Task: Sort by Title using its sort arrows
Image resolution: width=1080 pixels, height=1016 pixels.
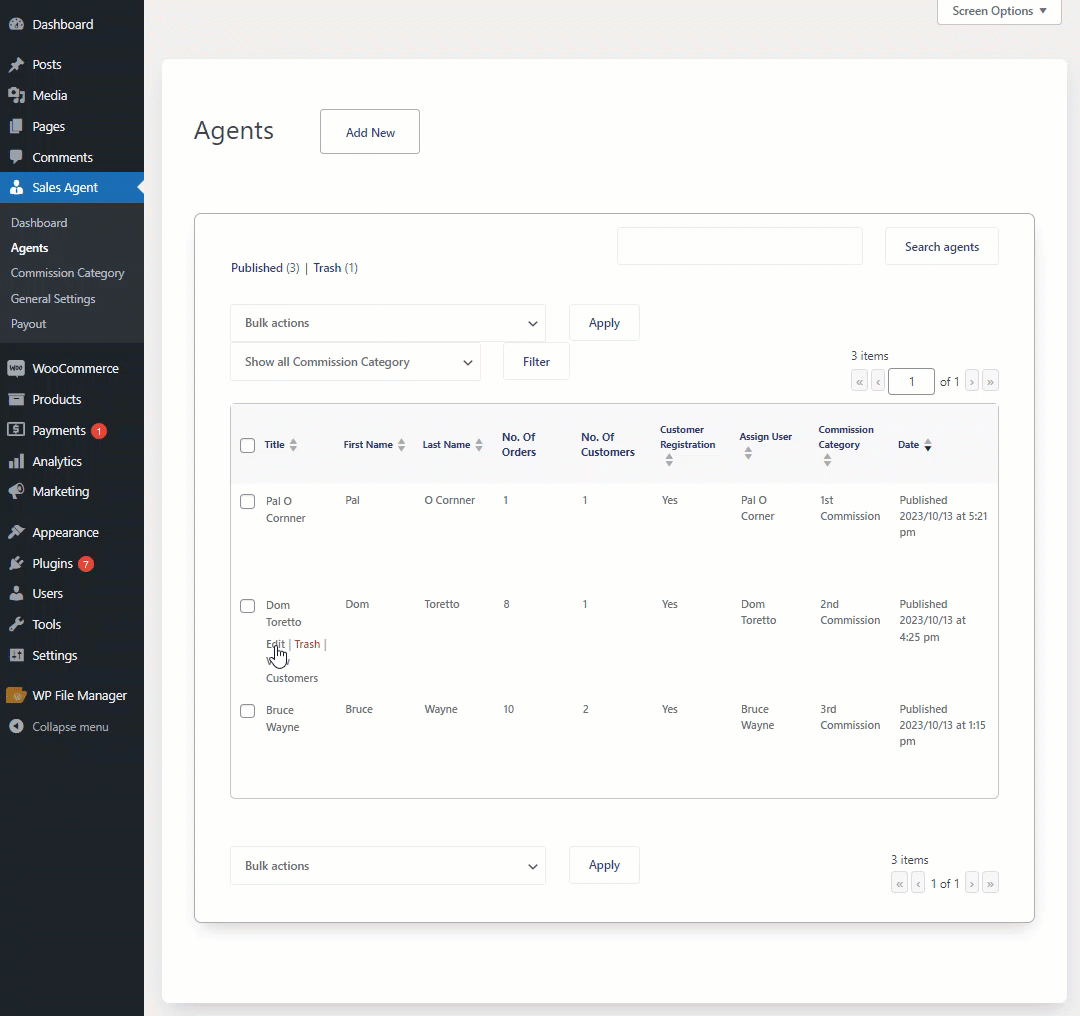Action: click(293, 445)
